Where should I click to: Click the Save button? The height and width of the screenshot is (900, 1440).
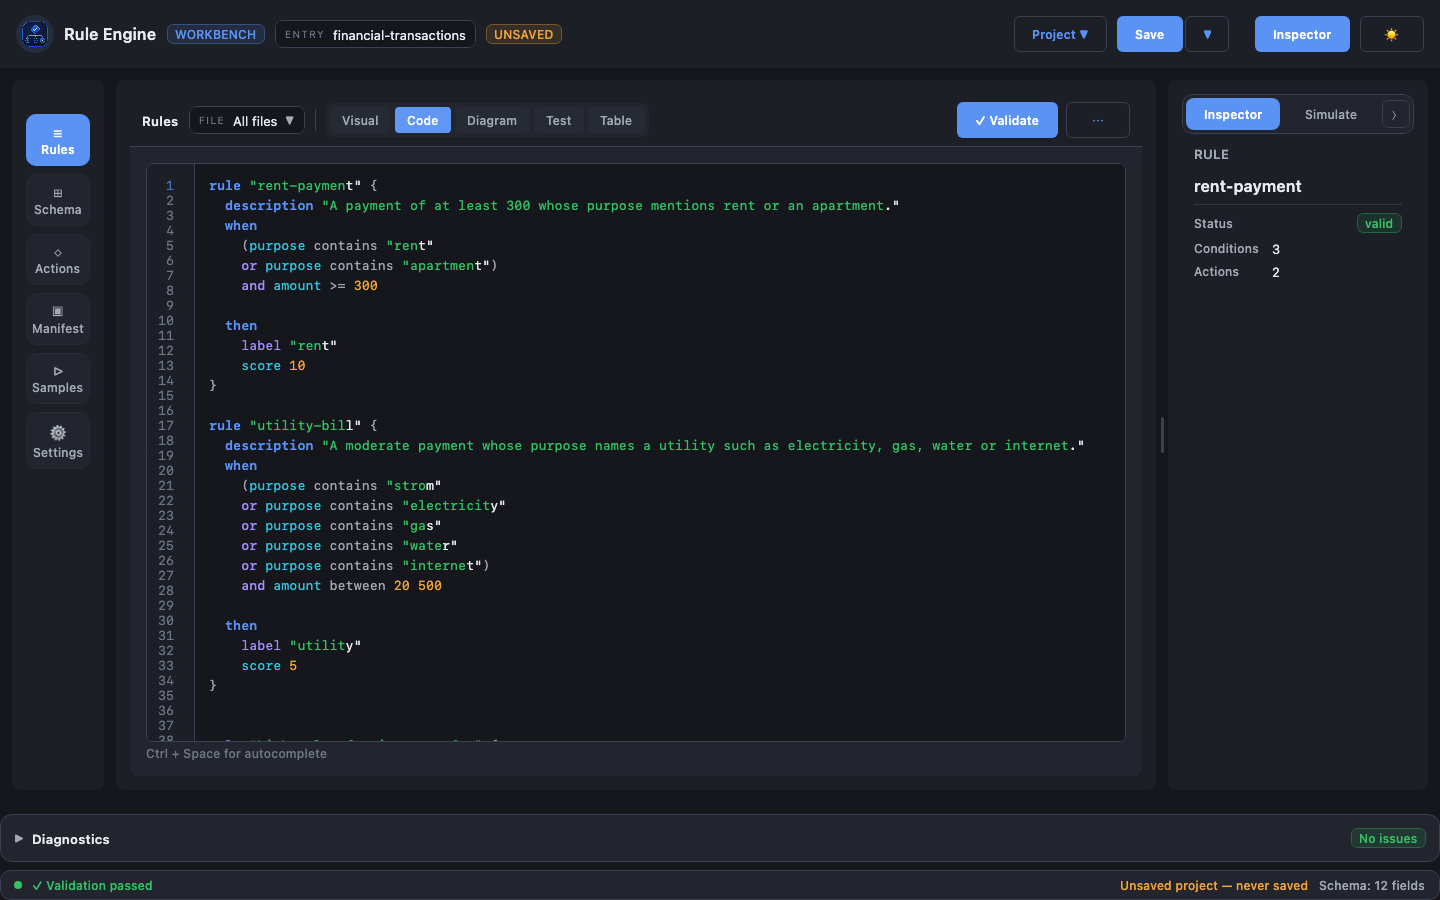(x=1150, y=34)
